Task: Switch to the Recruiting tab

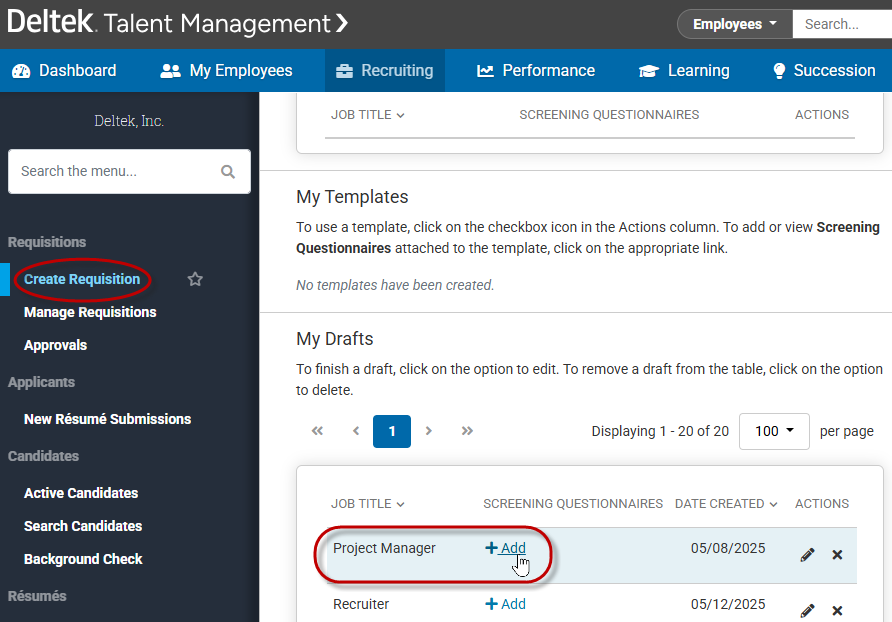Action: 385,71
